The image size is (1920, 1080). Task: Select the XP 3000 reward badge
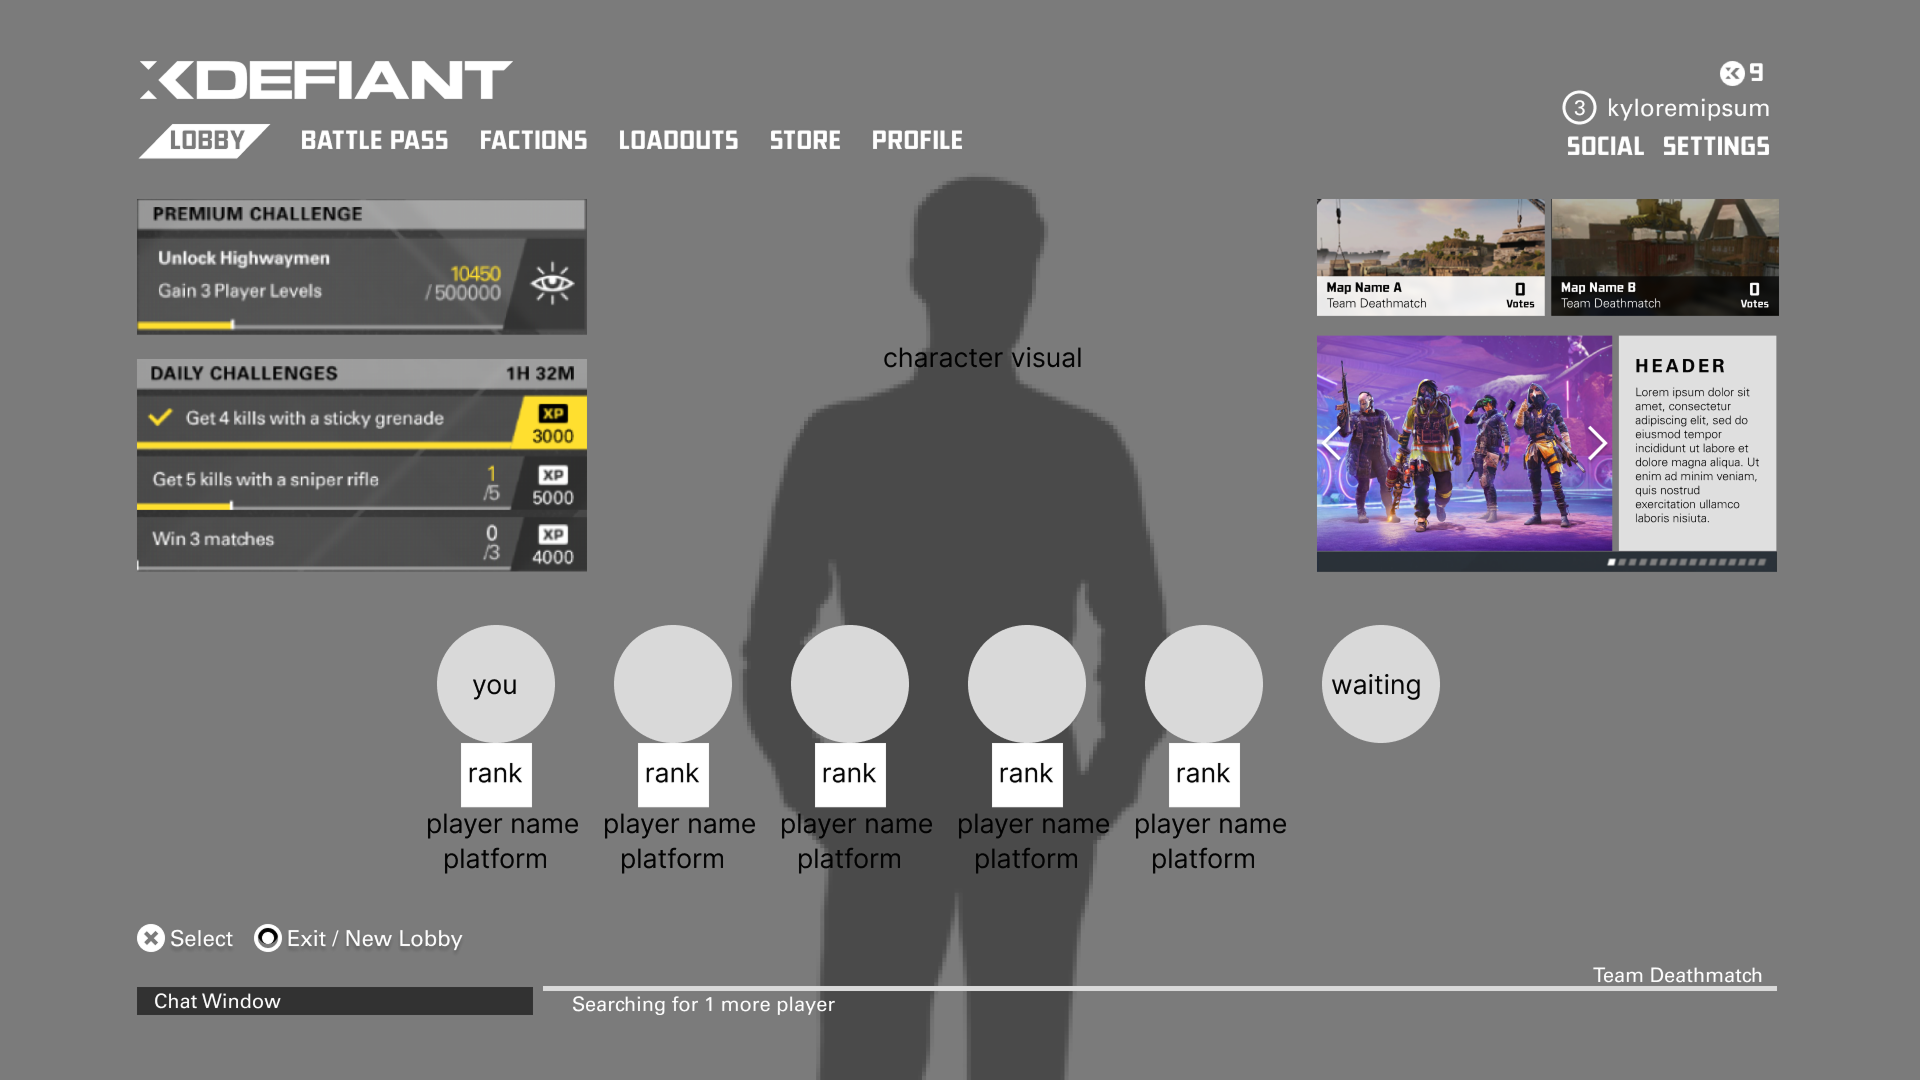click(551, 423)
